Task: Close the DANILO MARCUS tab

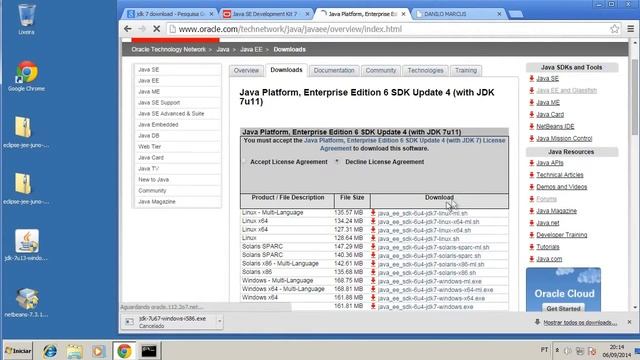Action: click(499, 14)
